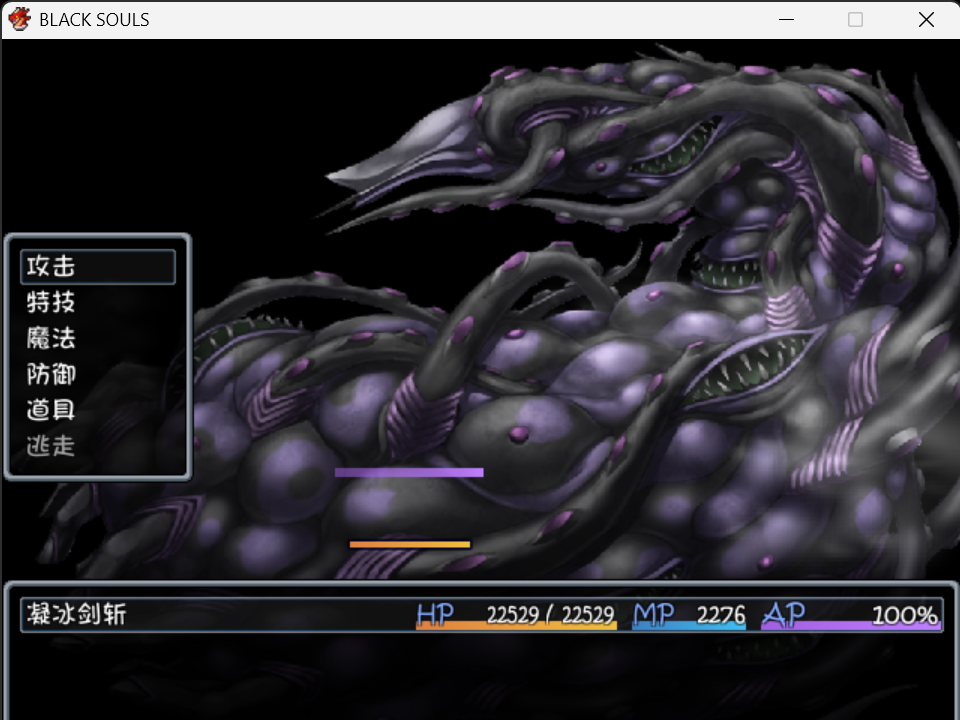
Task: Click the purple enemy gauge bar
Action: coord(409,472)
